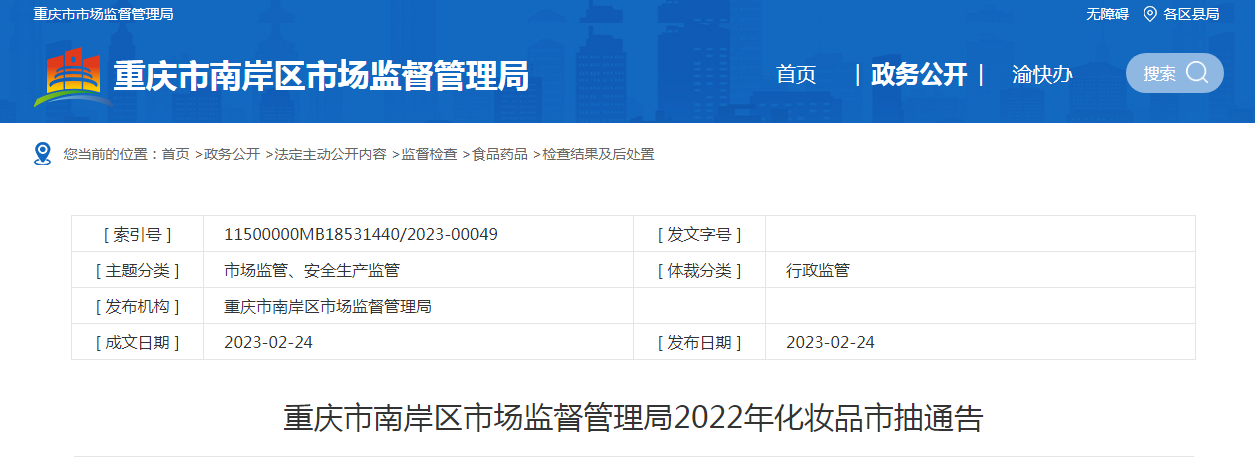Go to 政务公开 in breadcrumb
The width and height of the screenshot is (1255, 471).
(232, 154)
